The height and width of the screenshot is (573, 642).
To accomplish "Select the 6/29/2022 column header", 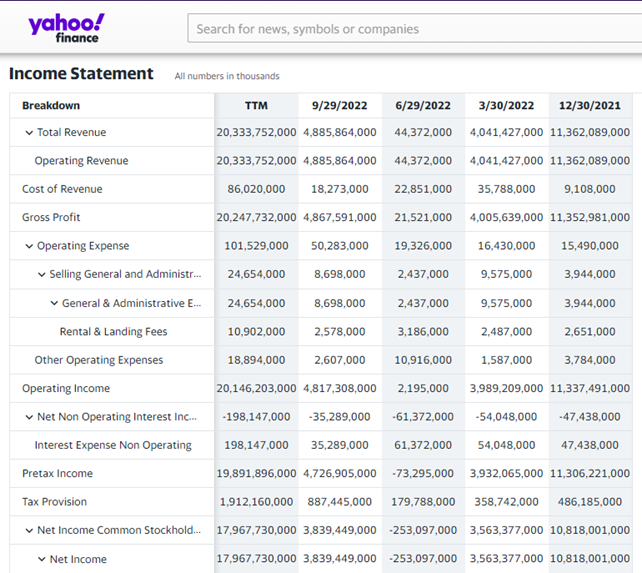I will tap(423, 106).
